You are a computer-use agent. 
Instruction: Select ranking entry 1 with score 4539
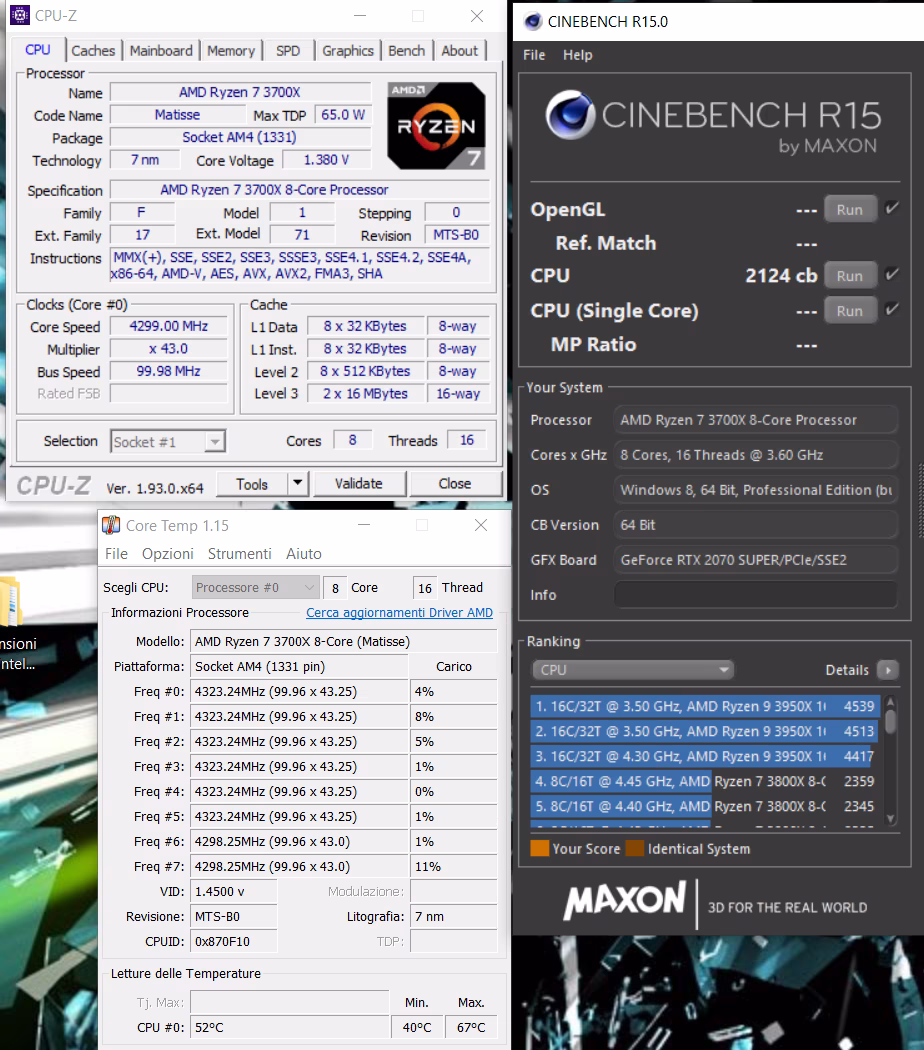tap(704, 706)
